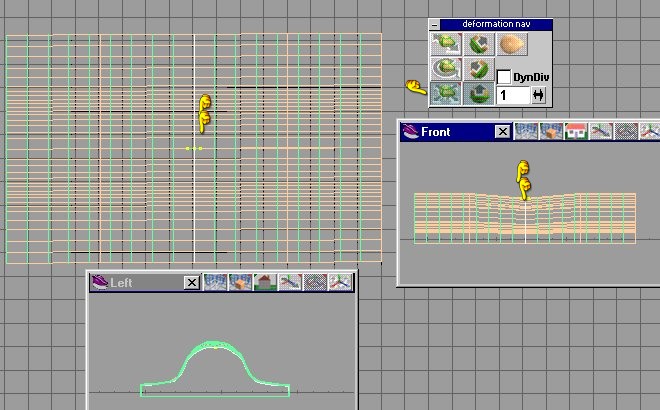Open the view selection icon in the Front window toolbar
The width and height of the screenshot is (660, 410).
point(526,131)
